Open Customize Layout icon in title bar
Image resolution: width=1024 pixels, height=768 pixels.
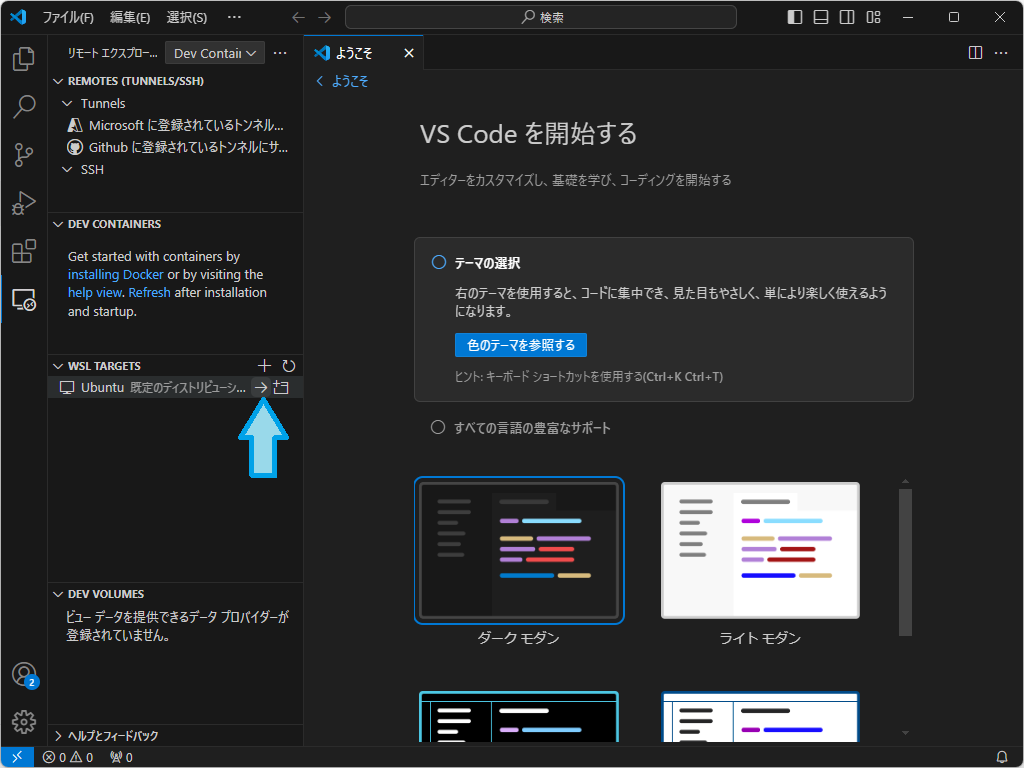point(874,17)
